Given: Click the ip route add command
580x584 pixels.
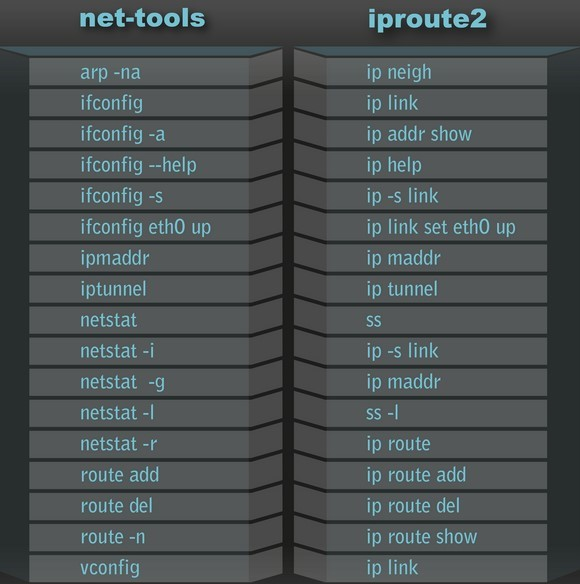Looking at the screenshot, I should pyautogui.click(x=416, y=475).
